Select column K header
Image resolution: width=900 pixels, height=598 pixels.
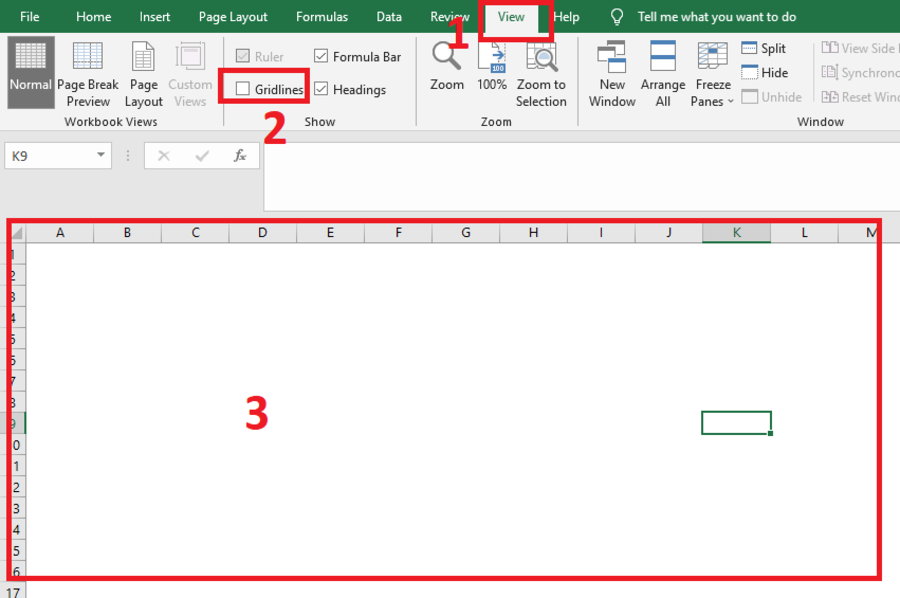tap(736, 232)
